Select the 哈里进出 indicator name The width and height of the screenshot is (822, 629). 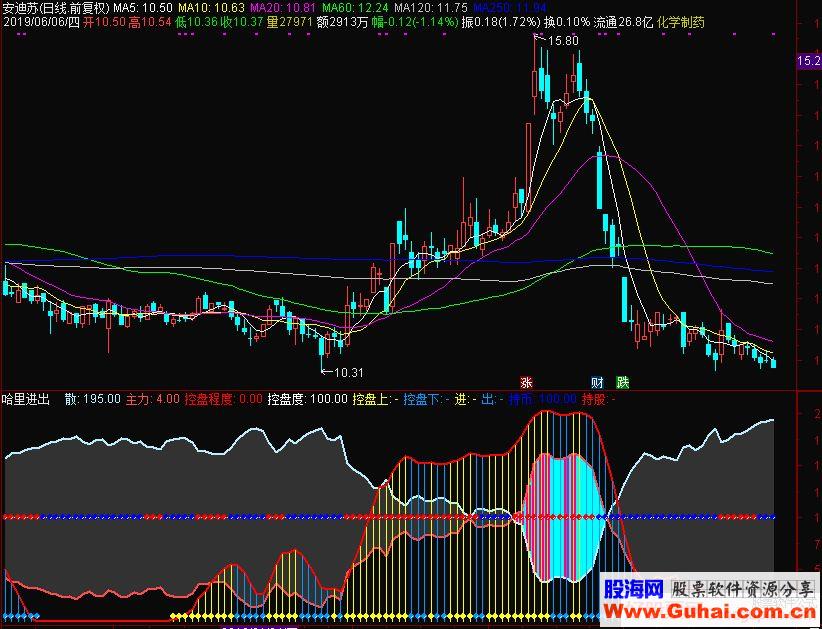(26, 399)
